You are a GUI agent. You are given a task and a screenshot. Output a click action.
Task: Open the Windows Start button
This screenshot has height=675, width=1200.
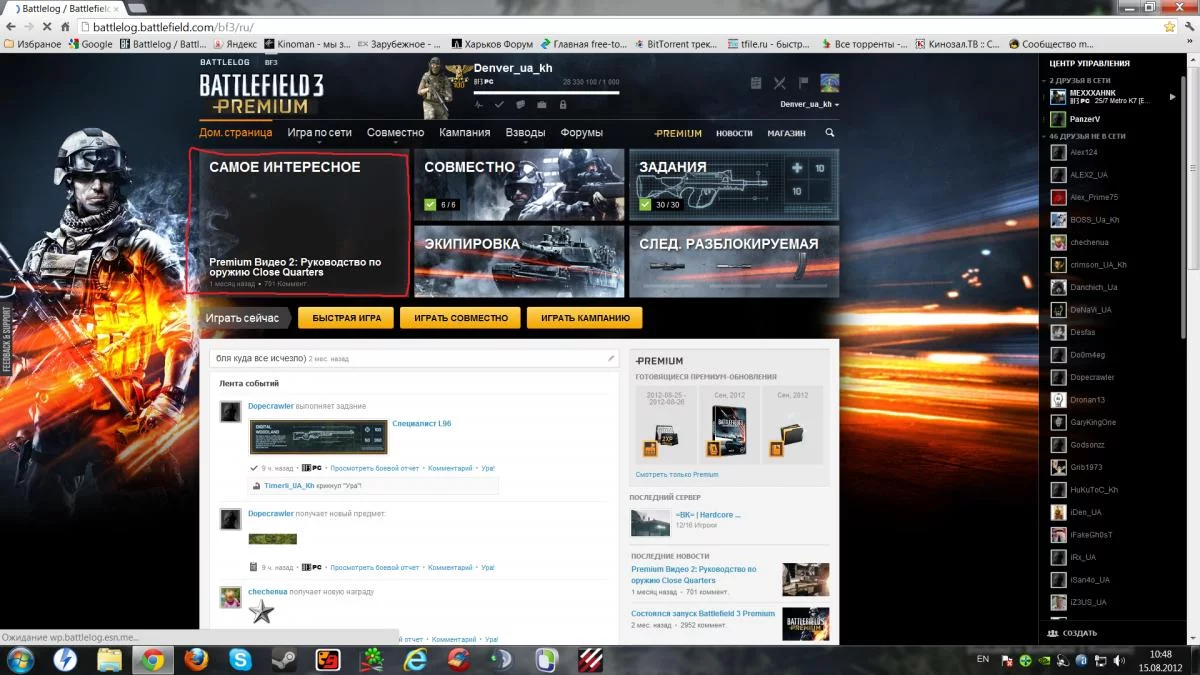coord(20,660)
